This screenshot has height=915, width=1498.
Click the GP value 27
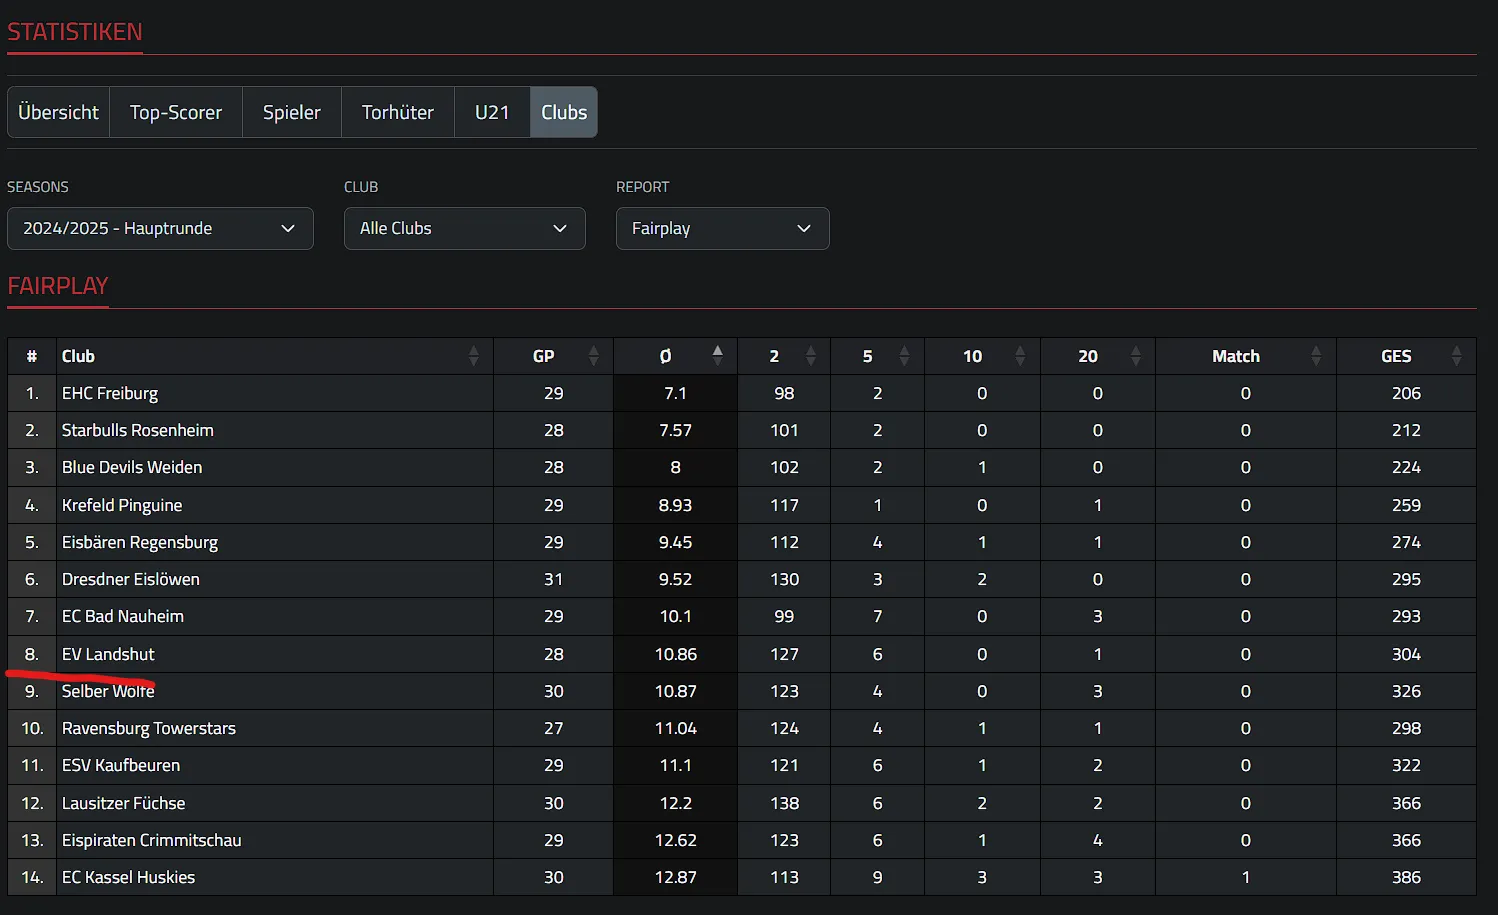pyautogui.click(x=553, y=728)
